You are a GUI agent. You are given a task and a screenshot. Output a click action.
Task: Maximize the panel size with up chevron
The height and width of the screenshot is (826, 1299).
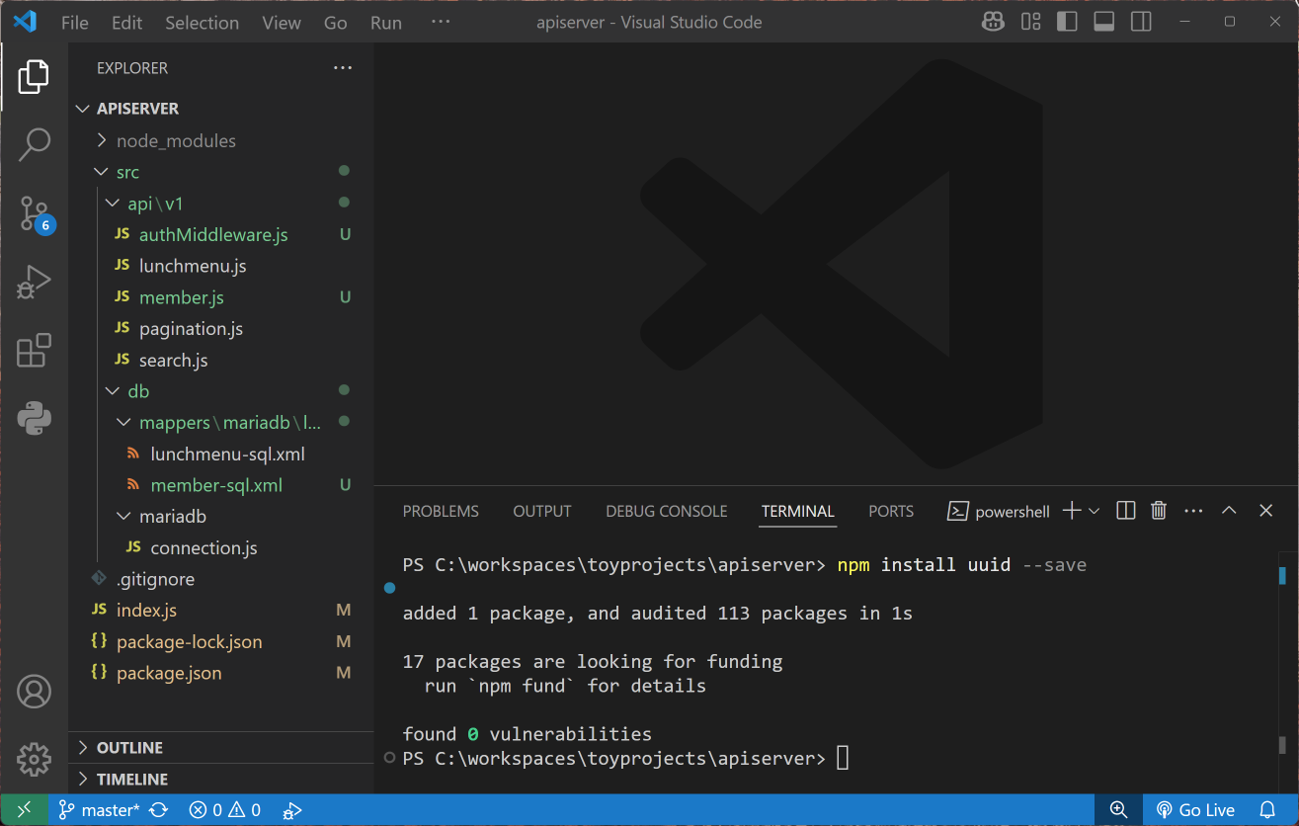1229,511
